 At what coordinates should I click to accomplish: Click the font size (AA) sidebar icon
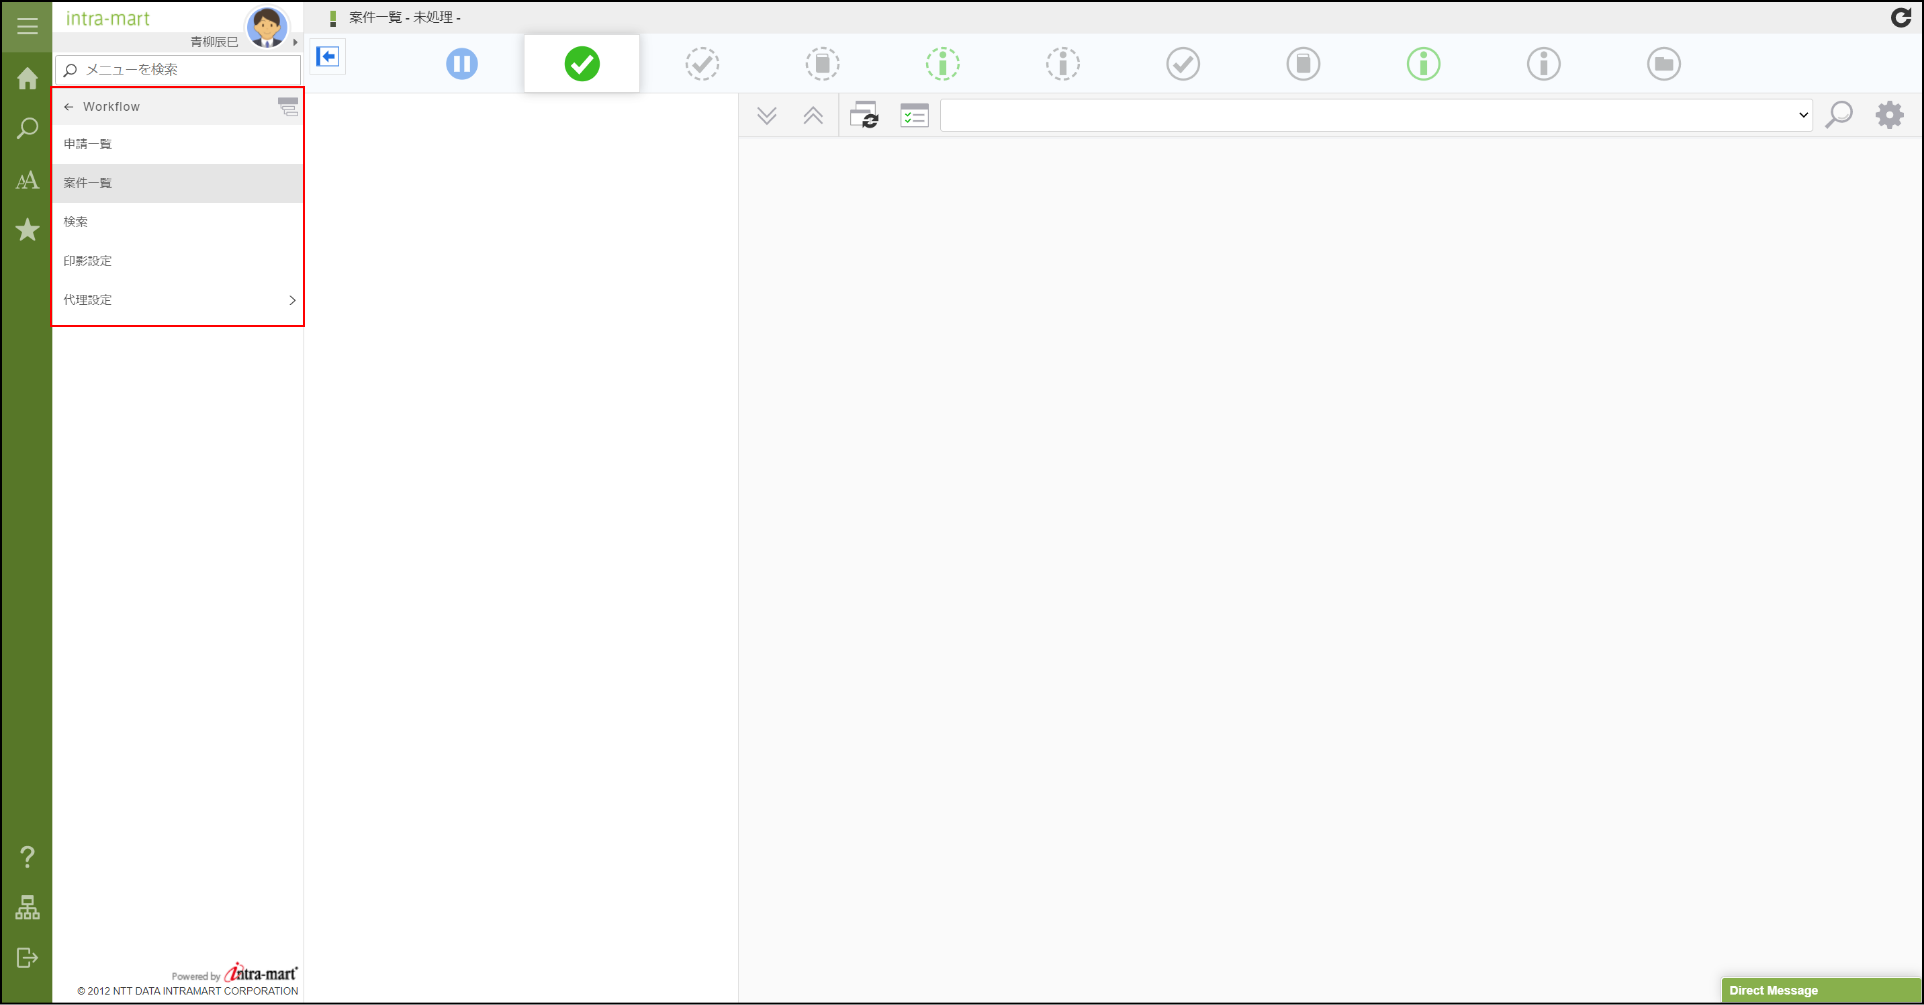click(x=27, y=180)
